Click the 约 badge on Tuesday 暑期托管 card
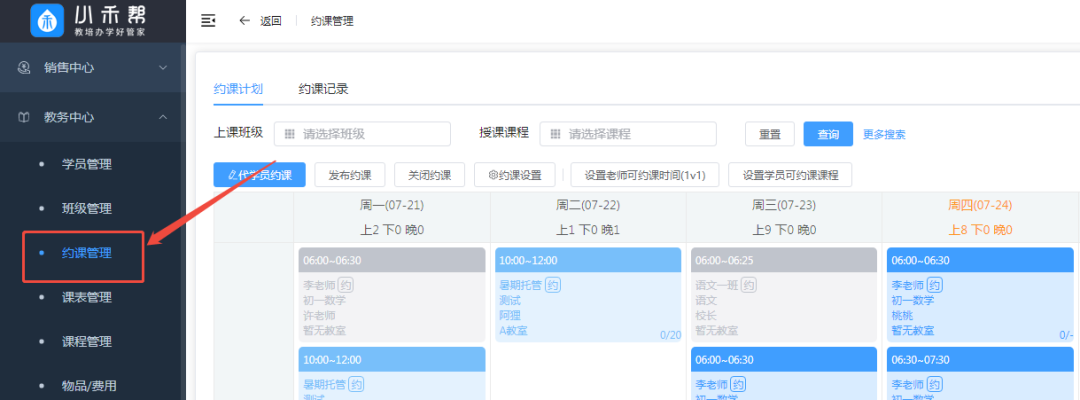 [553, 285]
